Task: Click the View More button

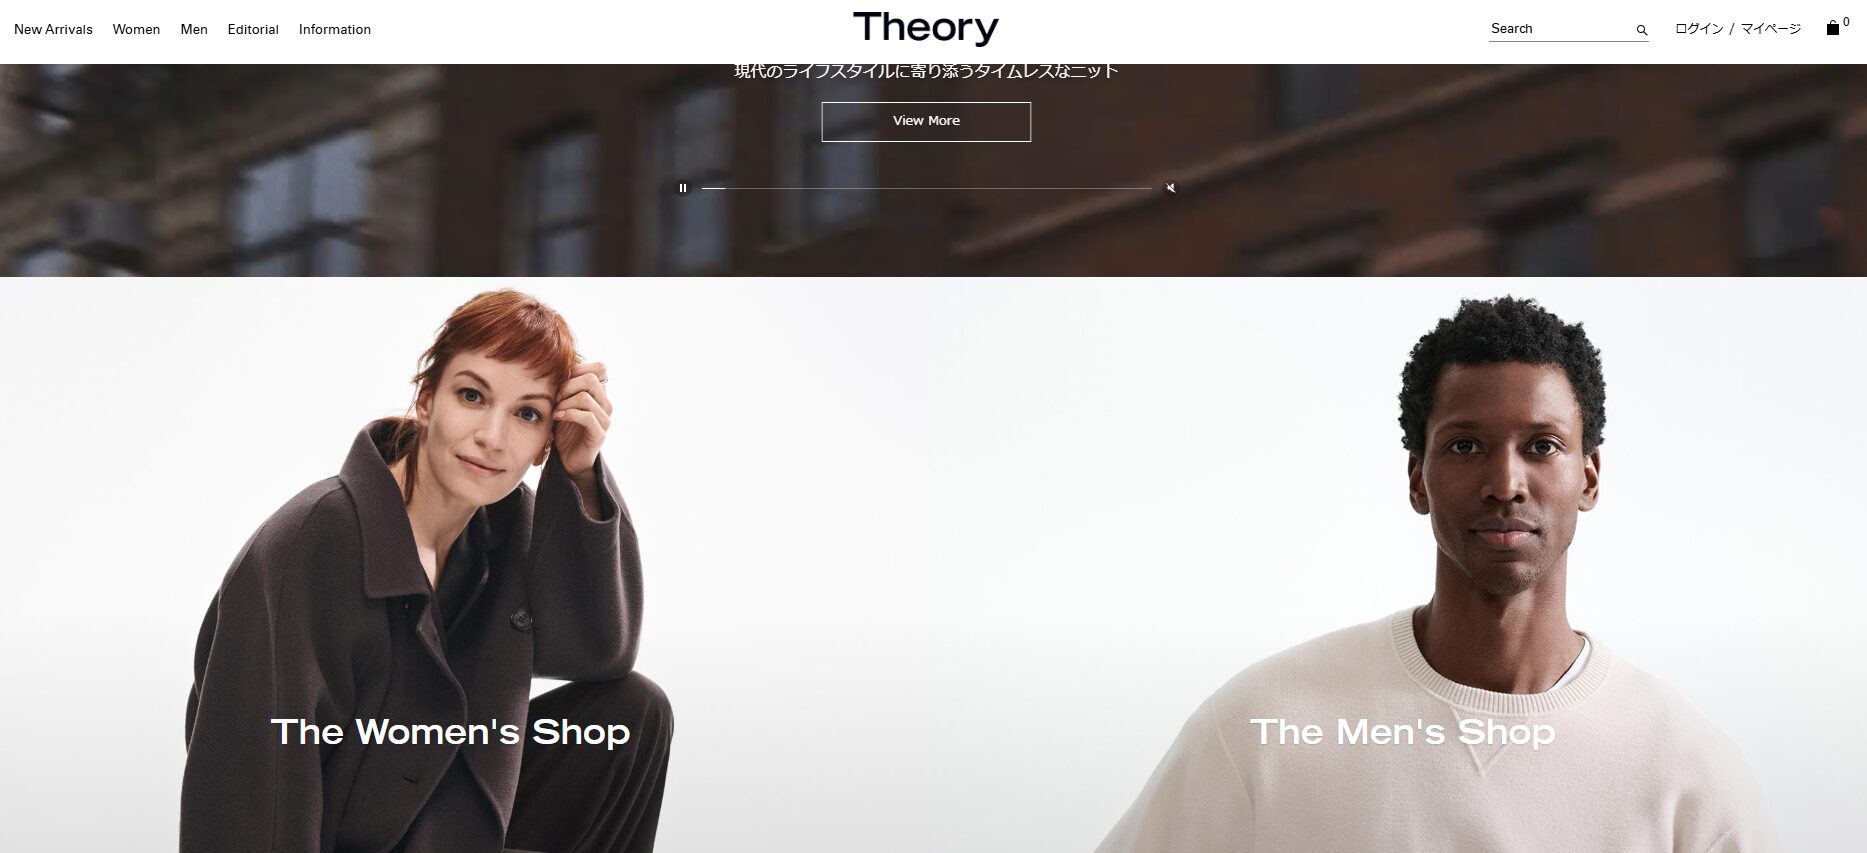Action: point(926,121)
